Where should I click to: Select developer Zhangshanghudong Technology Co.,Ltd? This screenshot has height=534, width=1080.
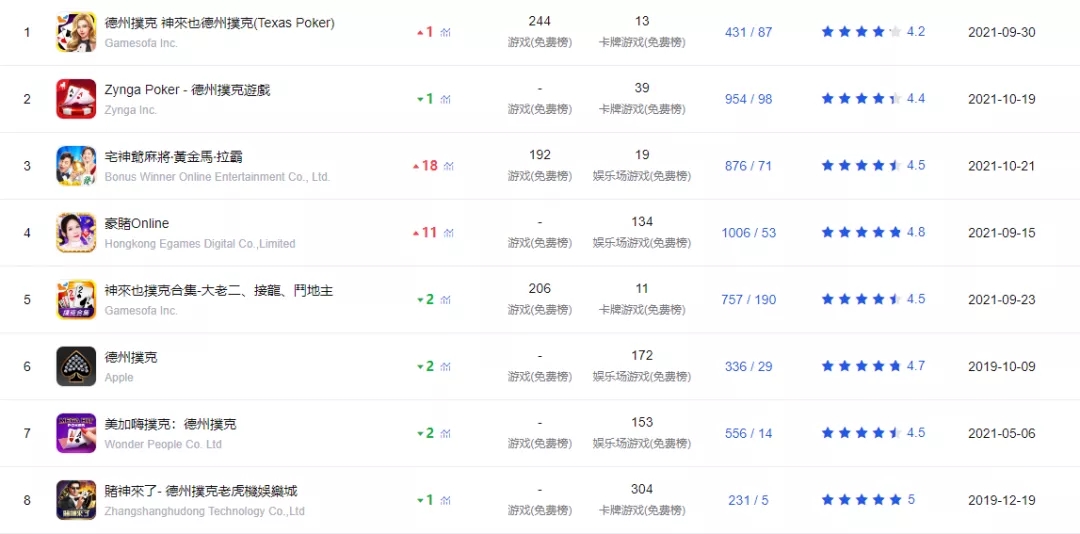click(205, 511)
